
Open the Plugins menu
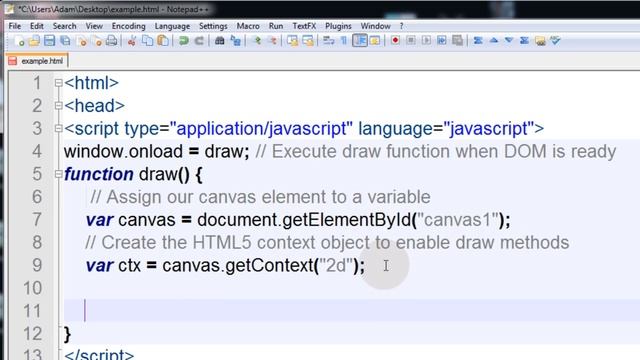pos(338,26)
